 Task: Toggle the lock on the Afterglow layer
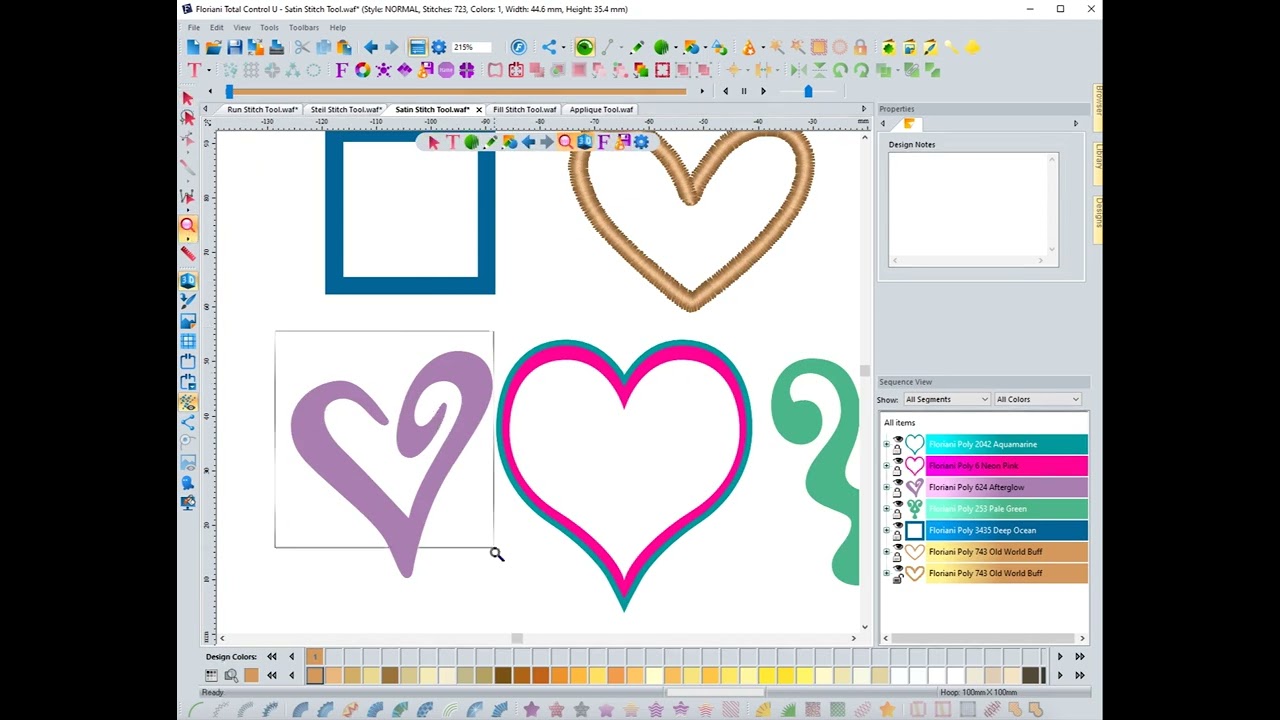click(897, 493)
